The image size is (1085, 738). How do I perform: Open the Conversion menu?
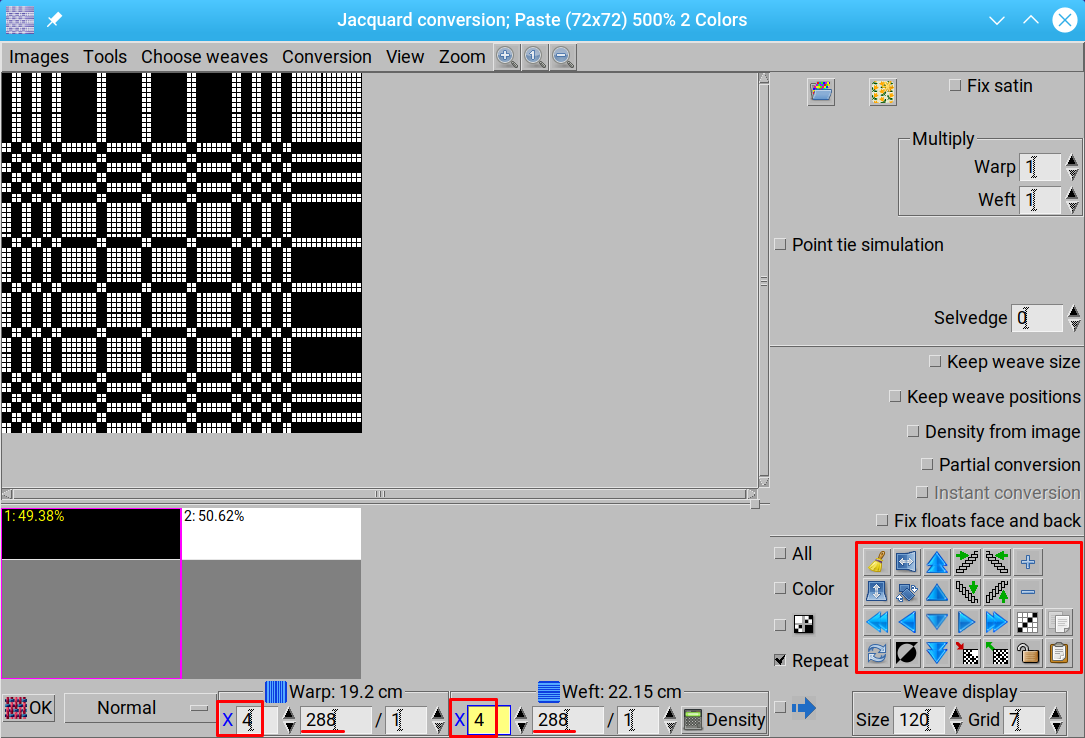coord(327,57)
